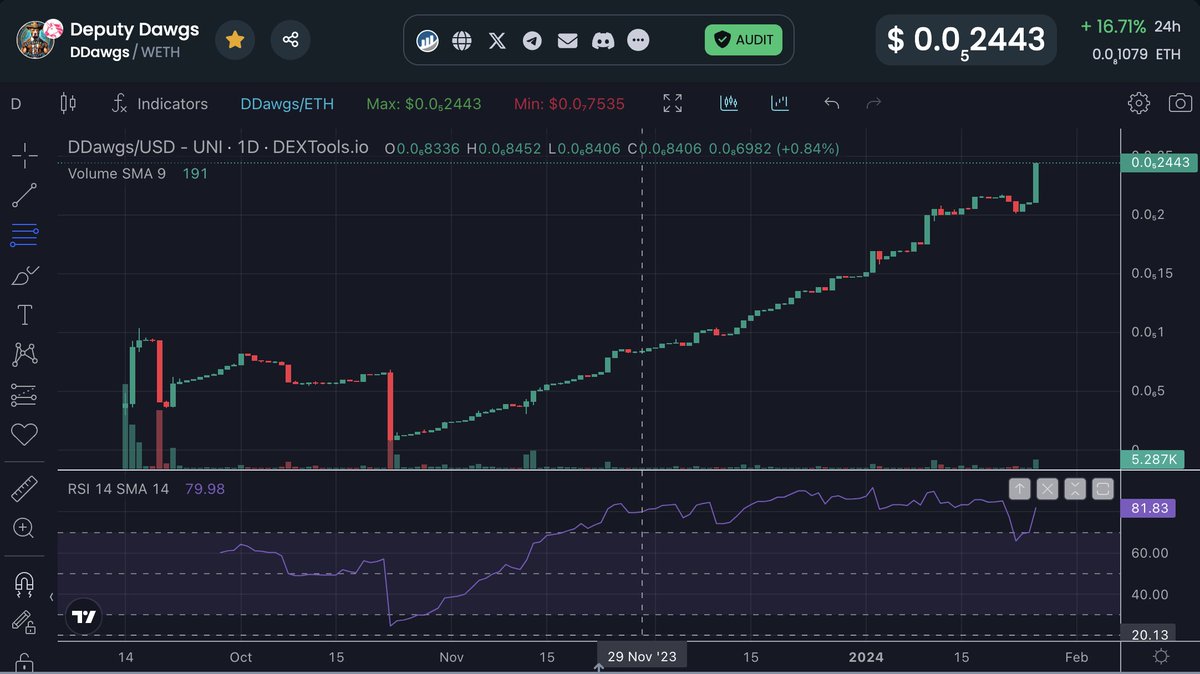Select the pattern drawing tool
Viewport: 1200px width, 674px height.
click(x=25, y=354)
